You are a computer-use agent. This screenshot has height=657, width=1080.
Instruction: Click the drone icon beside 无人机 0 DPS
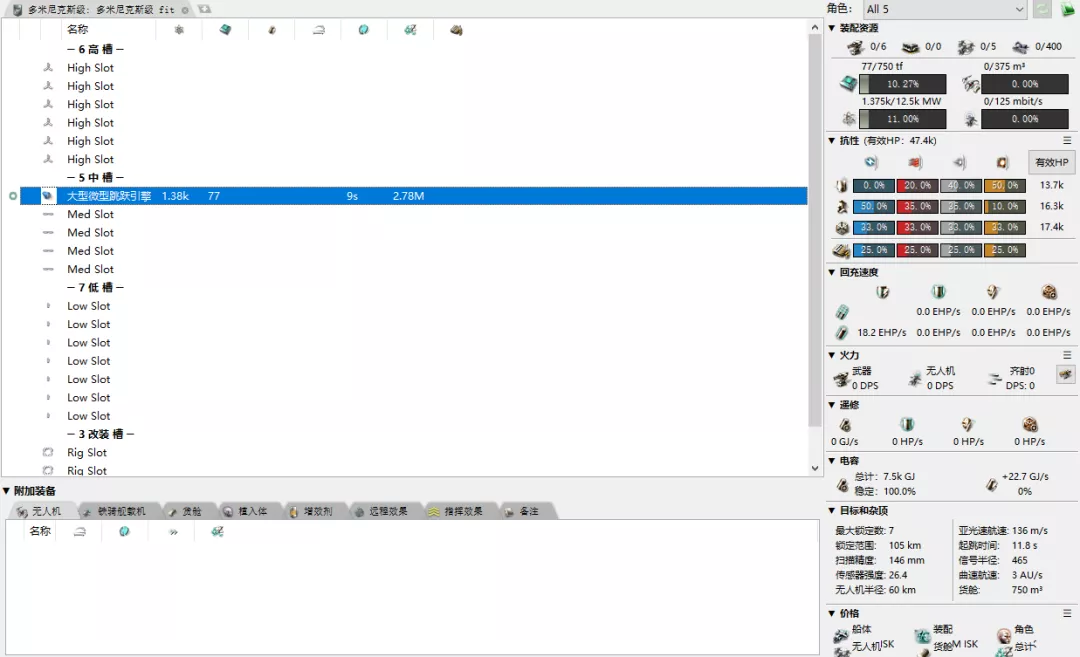915,378
